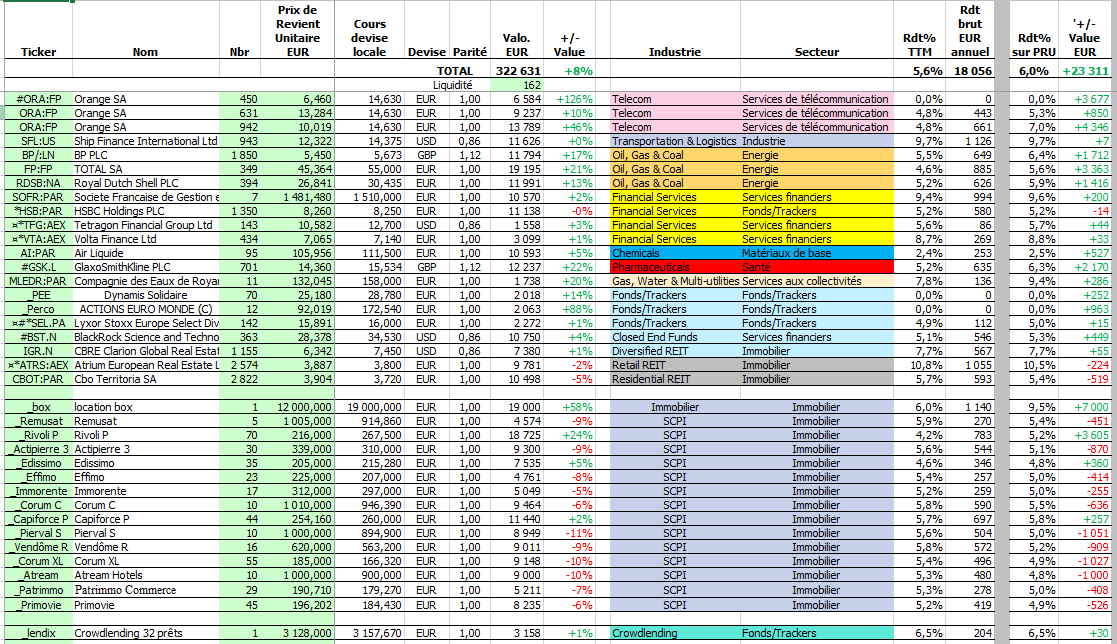
Task: Click Volta Finance Ltd name cell
Action: [145, 239]
